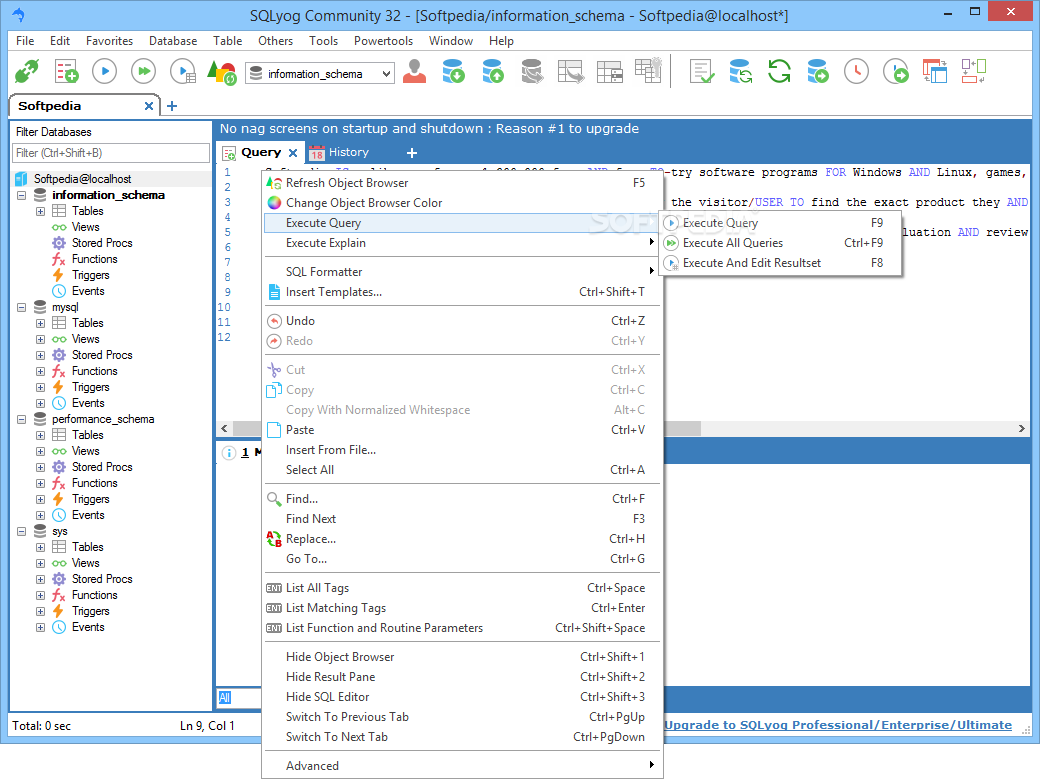Expand Functions under mysql
Viewport: 1040px width, 779px height.
pyautogui.click(x=40, y=371)
